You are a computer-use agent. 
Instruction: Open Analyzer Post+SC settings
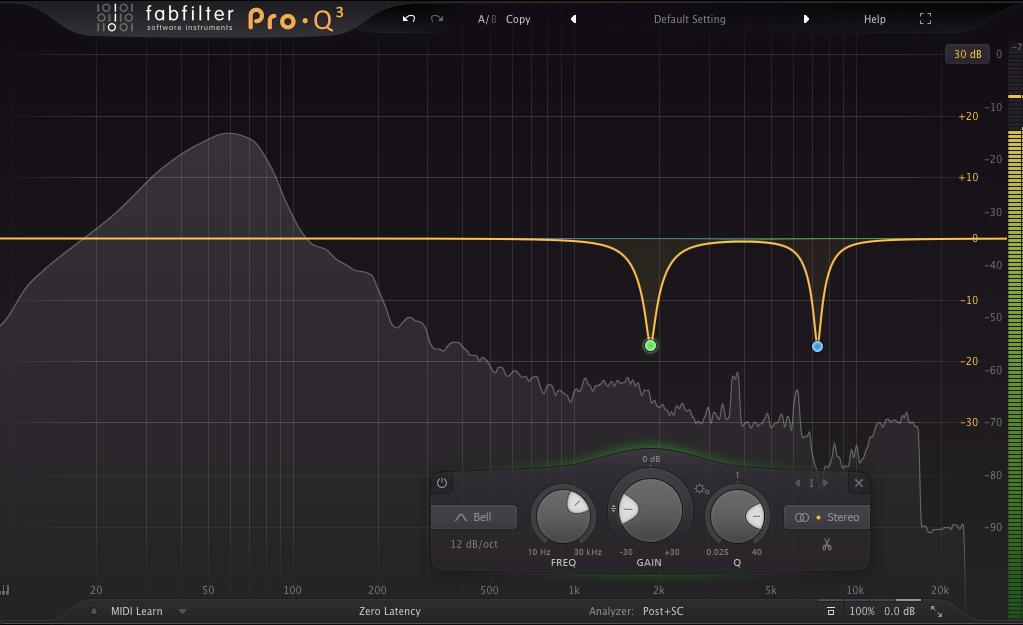tap(663, 611)
